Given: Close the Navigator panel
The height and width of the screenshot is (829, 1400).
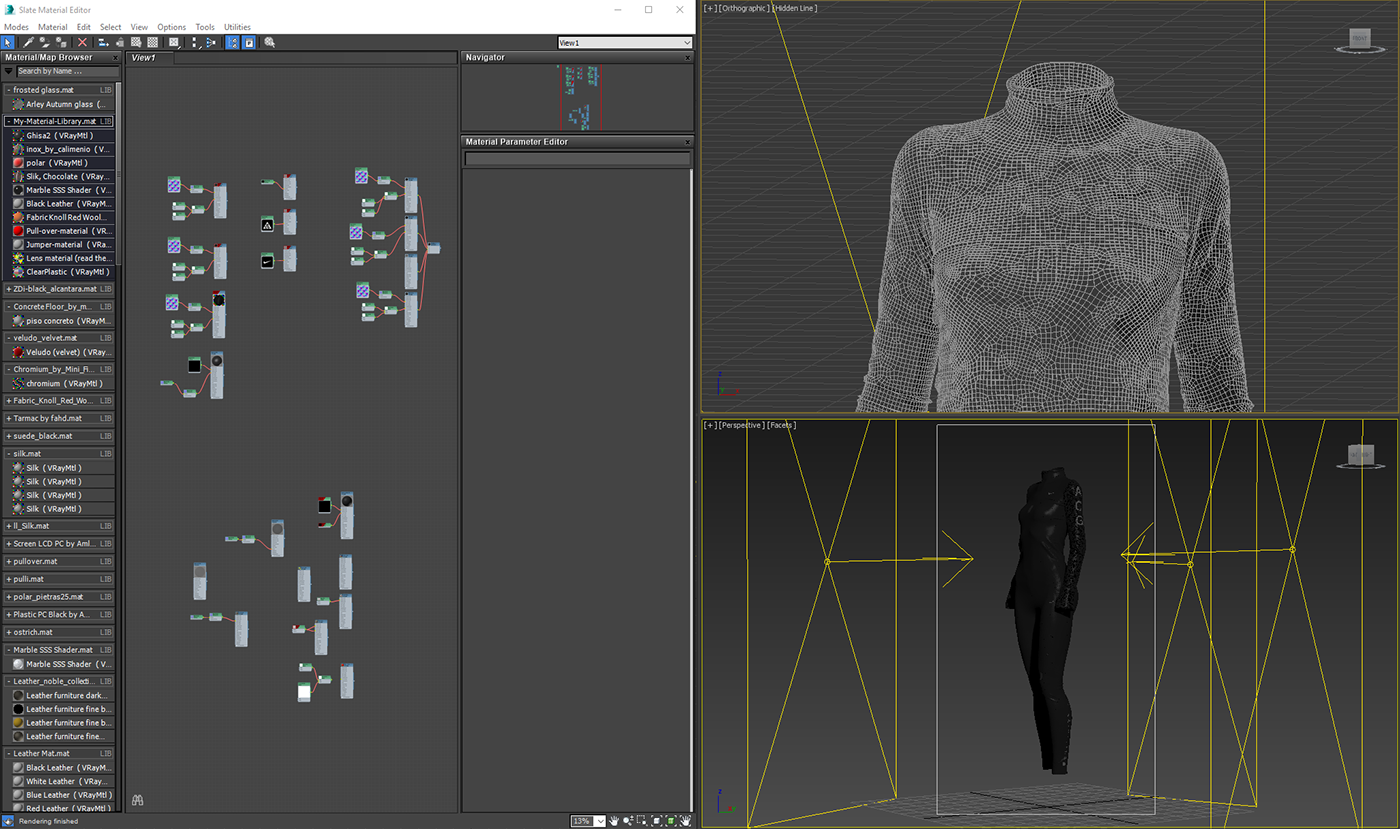Looking at the screenshot, I should coord(687,58).
